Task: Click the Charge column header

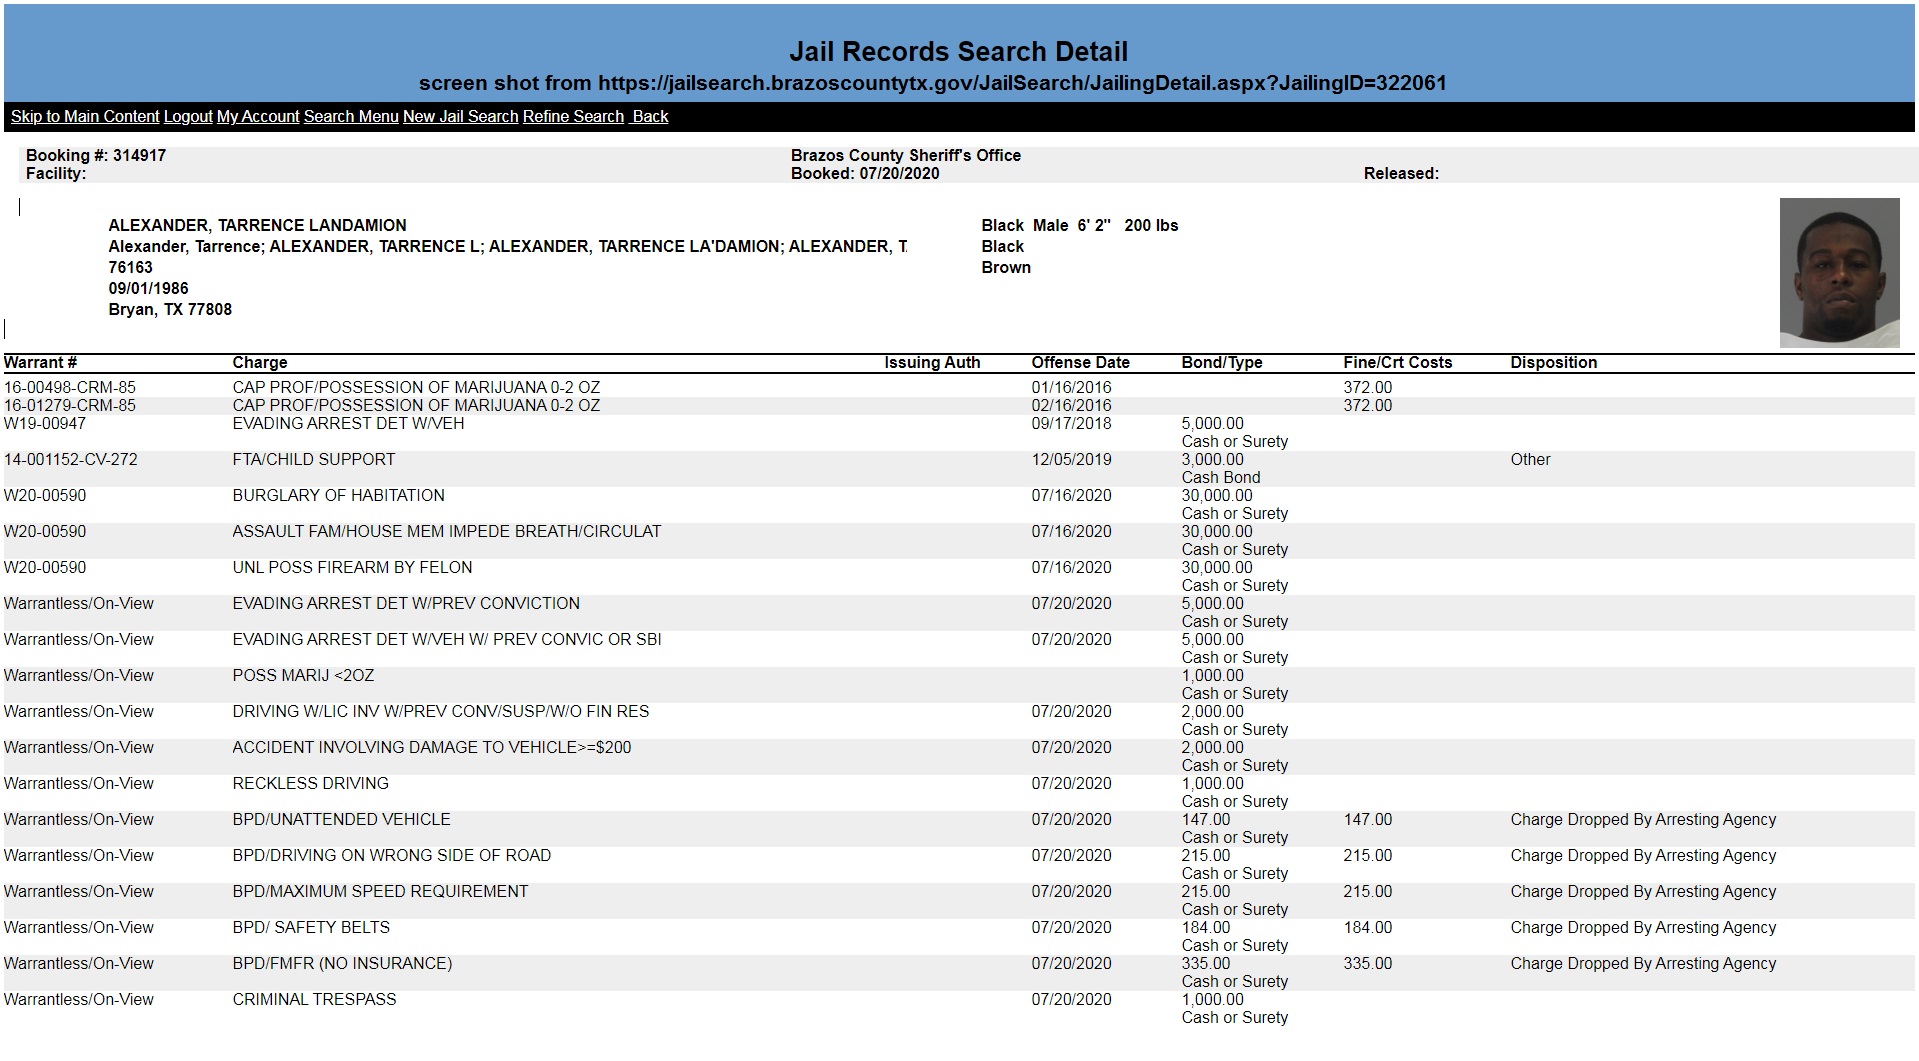Action: (x=260, y=362)
